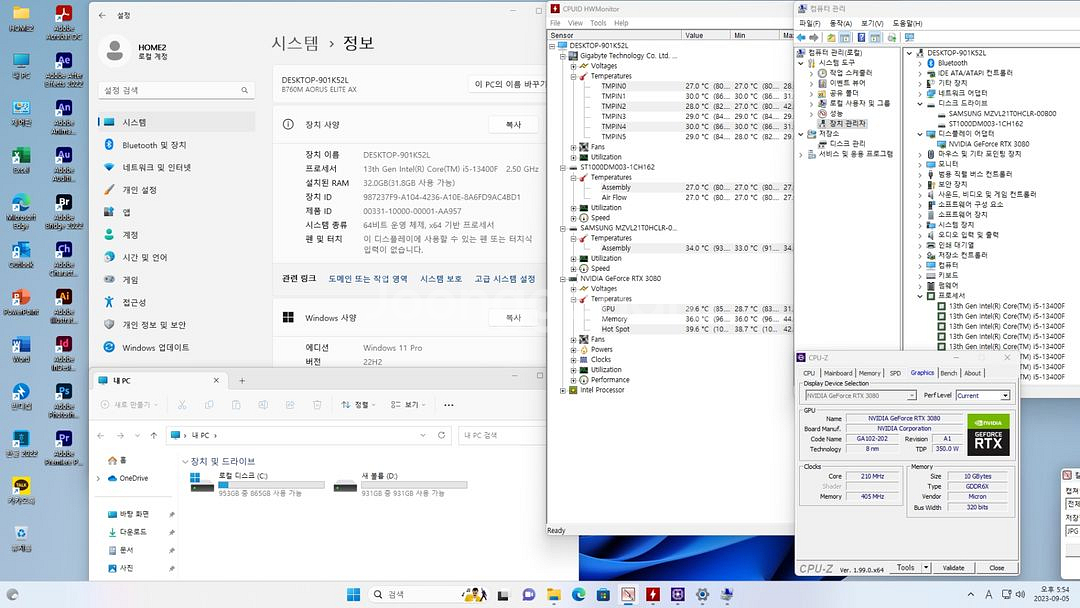Click the volume icon in system tray
The height and width of the screenshot is (608, 1080).
pos(1020,594)
